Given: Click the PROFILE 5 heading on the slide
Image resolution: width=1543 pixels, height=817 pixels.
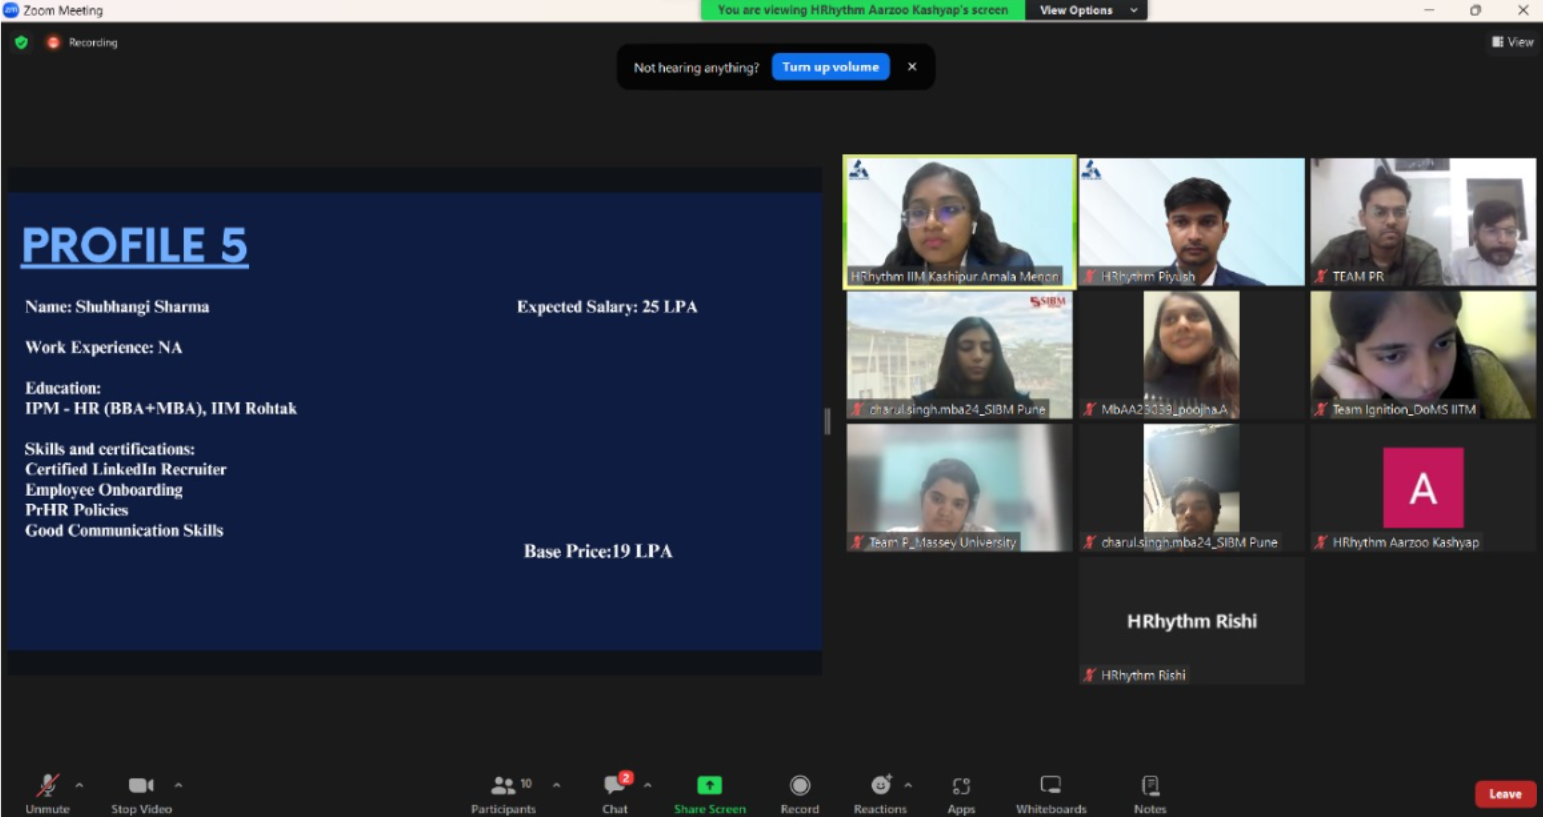Looking at the screenshot, I should (135, 245).
